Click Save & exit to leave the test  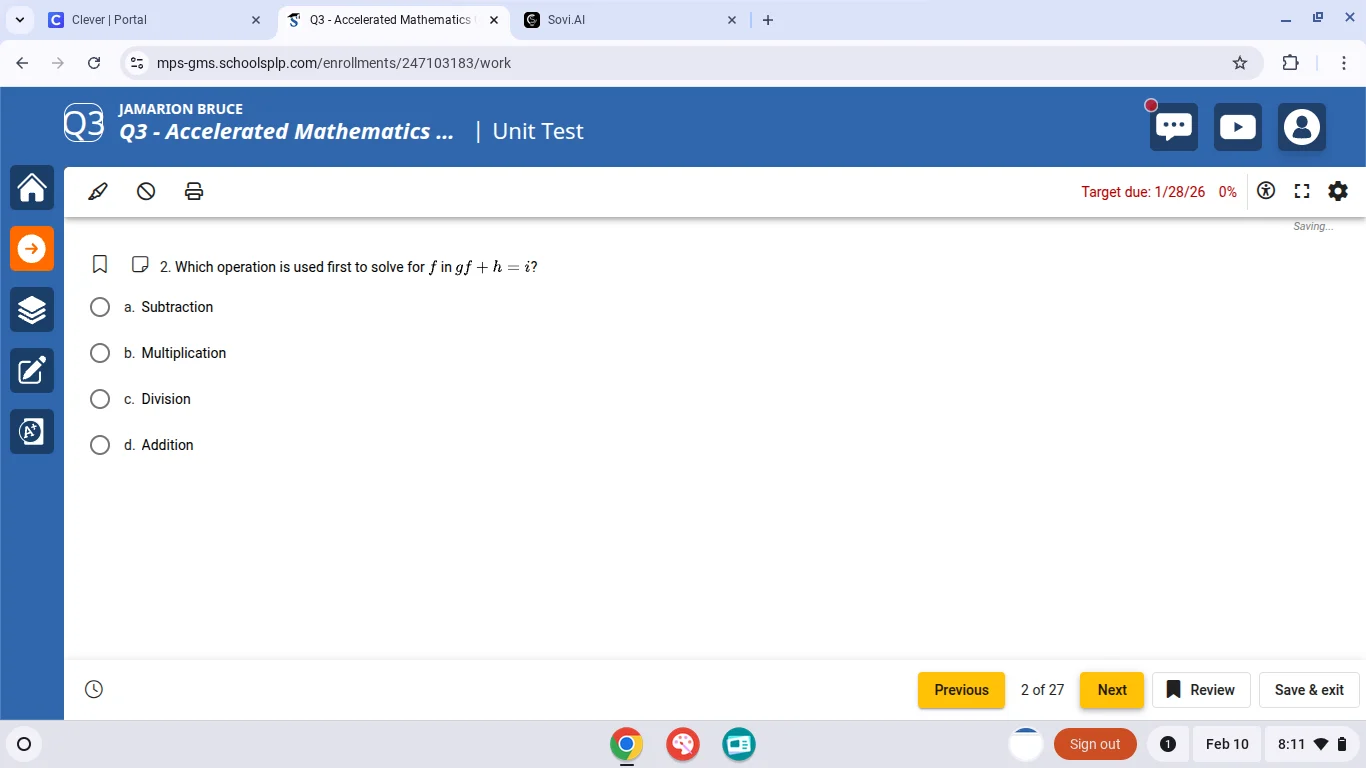click(x=1309, y=690)
